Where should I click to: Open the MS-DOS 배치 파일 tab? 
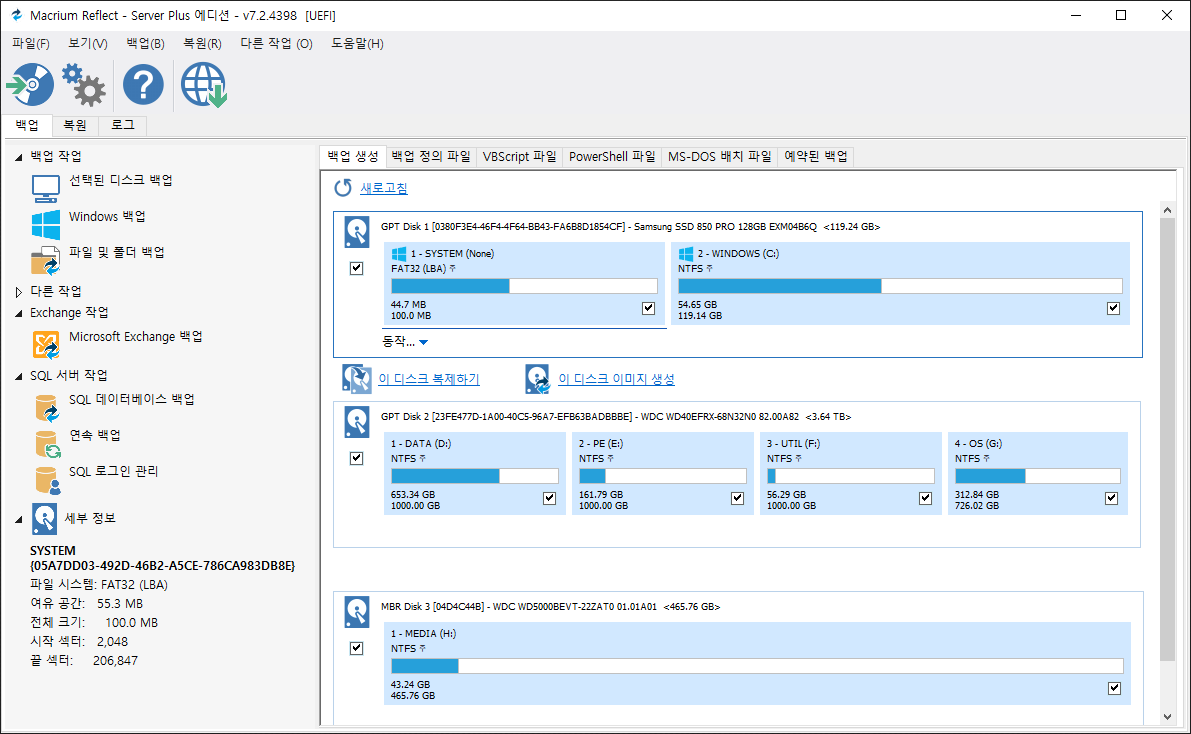click(719, 157)
